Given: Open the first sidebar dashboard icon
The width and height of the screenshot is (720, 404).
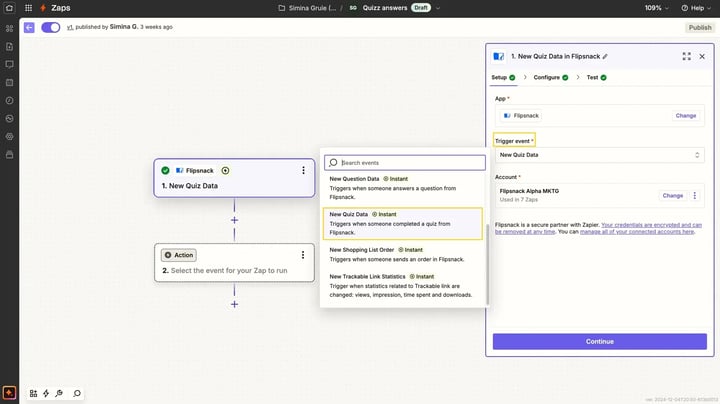Looking at the screenshot, I should pos(9,28).
